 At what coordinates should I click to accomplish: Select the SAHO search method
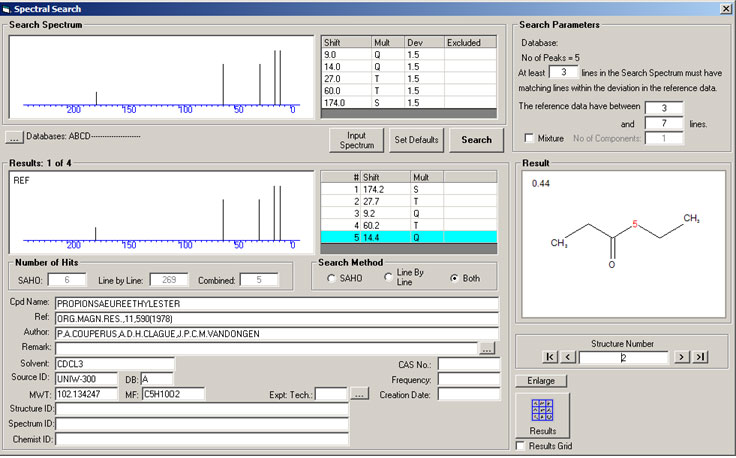(x=329, y=278)
